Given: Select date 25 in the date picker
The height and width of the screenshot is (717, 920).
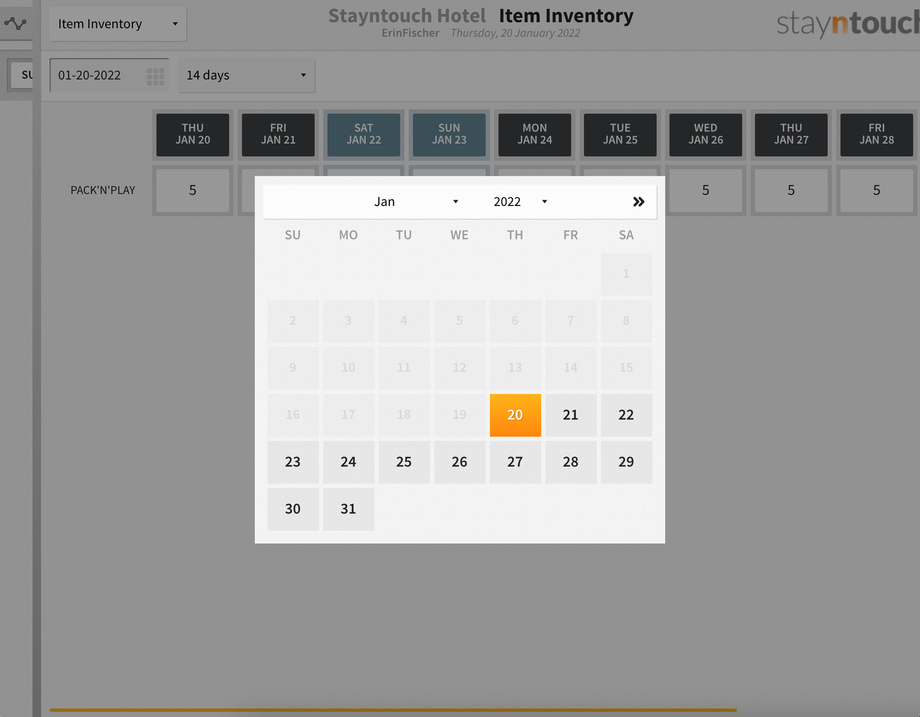Looking at the screenshot, I should pyautogui.click(x=404, y=462).
